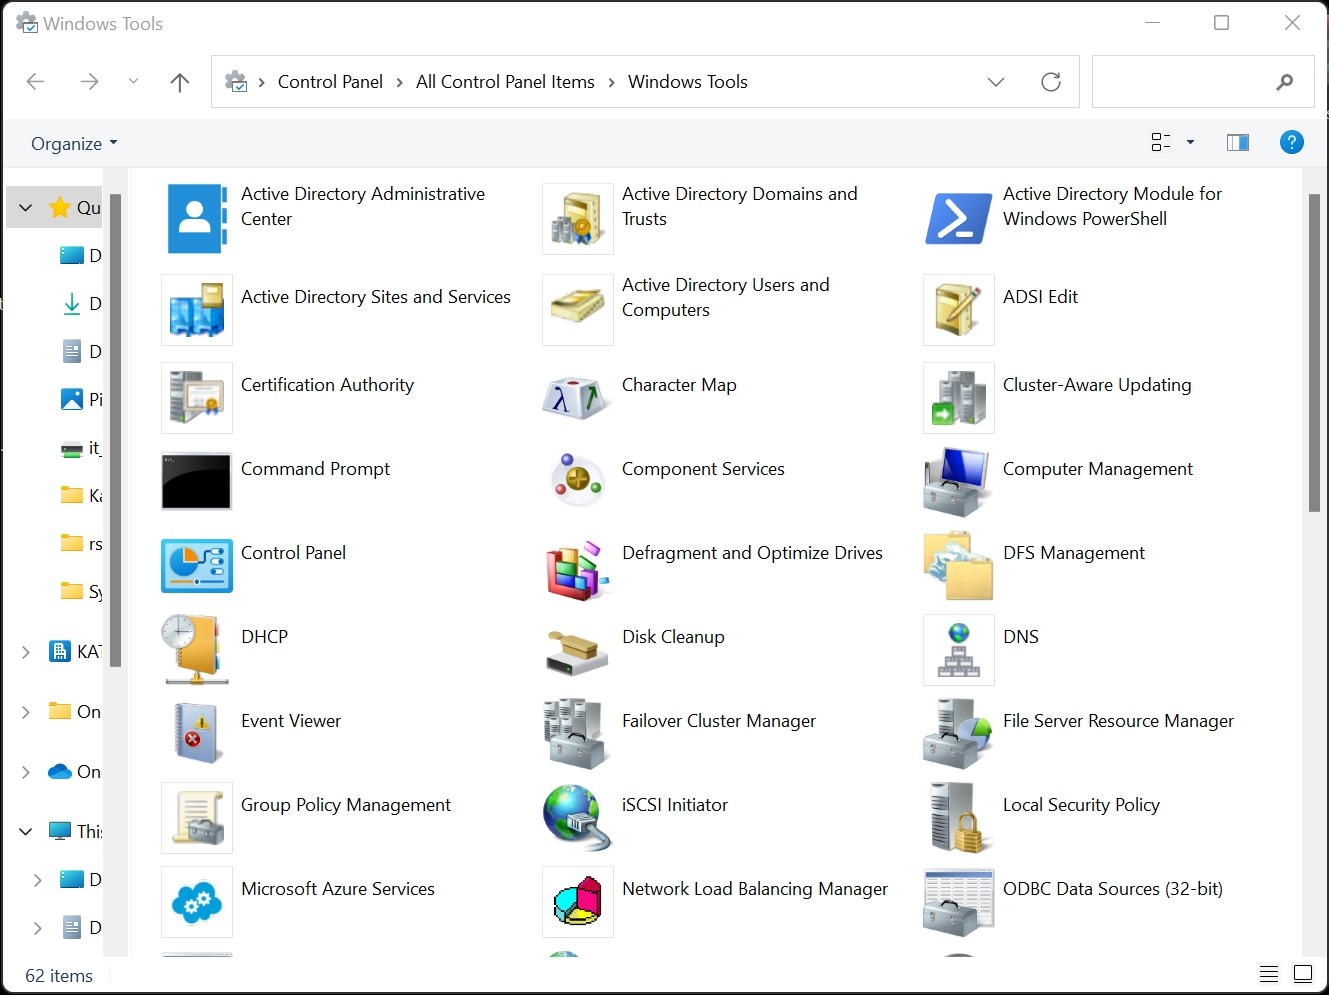Image resolution: width=1329 pixels, height=995 pixels.
Task: Click the navigation pane scrollbar
Action: 116,430
